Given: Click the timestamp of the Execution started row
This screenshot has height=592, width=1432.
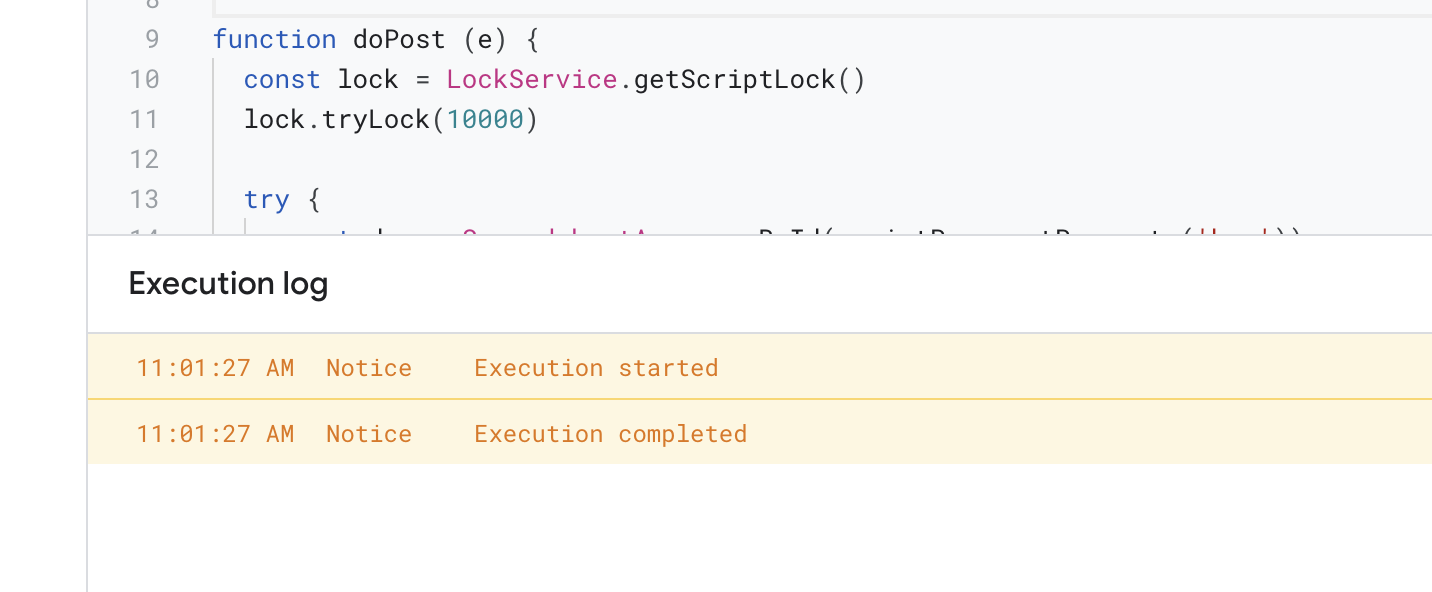Looking at the screenshot, I should pyautogui.click(x=215, y=368).
